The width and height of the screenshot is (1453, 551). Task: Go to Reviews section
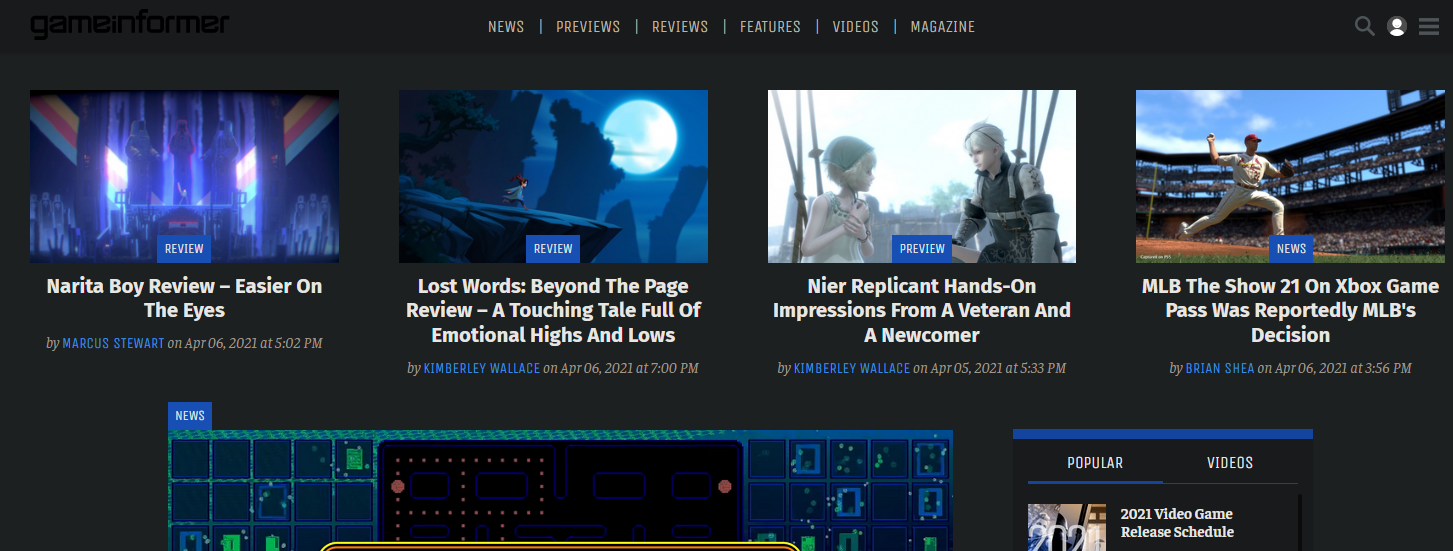point(680,27)
